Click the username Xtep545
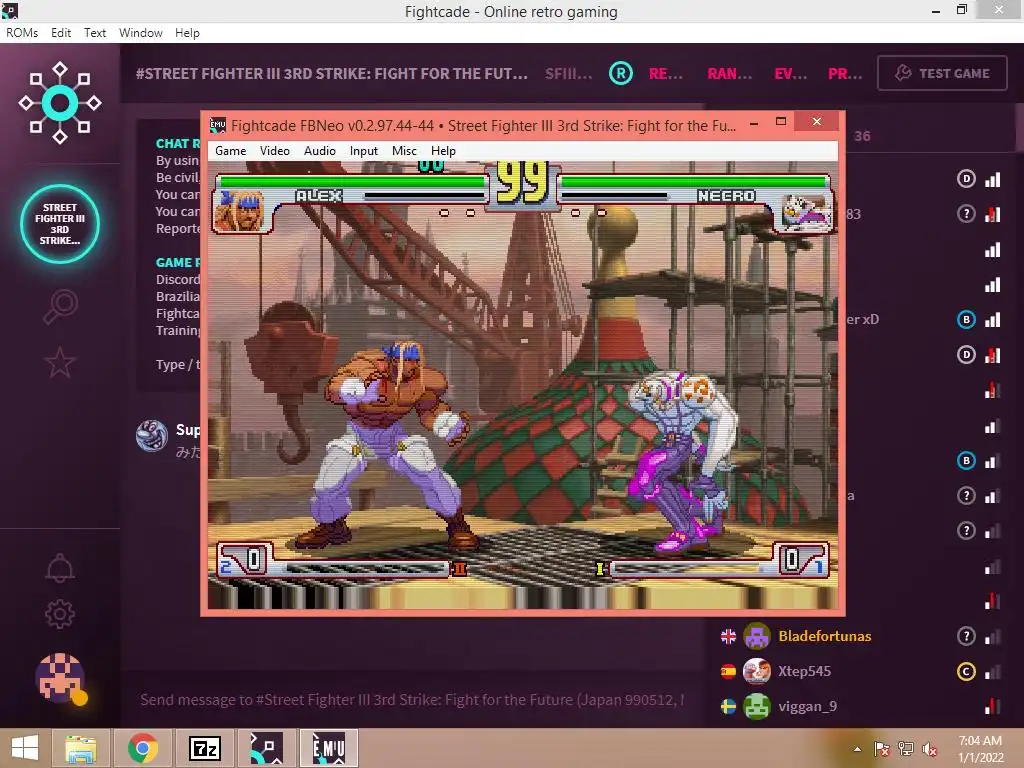The width and height of the screenshot is (1024, 768). click(x=804, y=671)
